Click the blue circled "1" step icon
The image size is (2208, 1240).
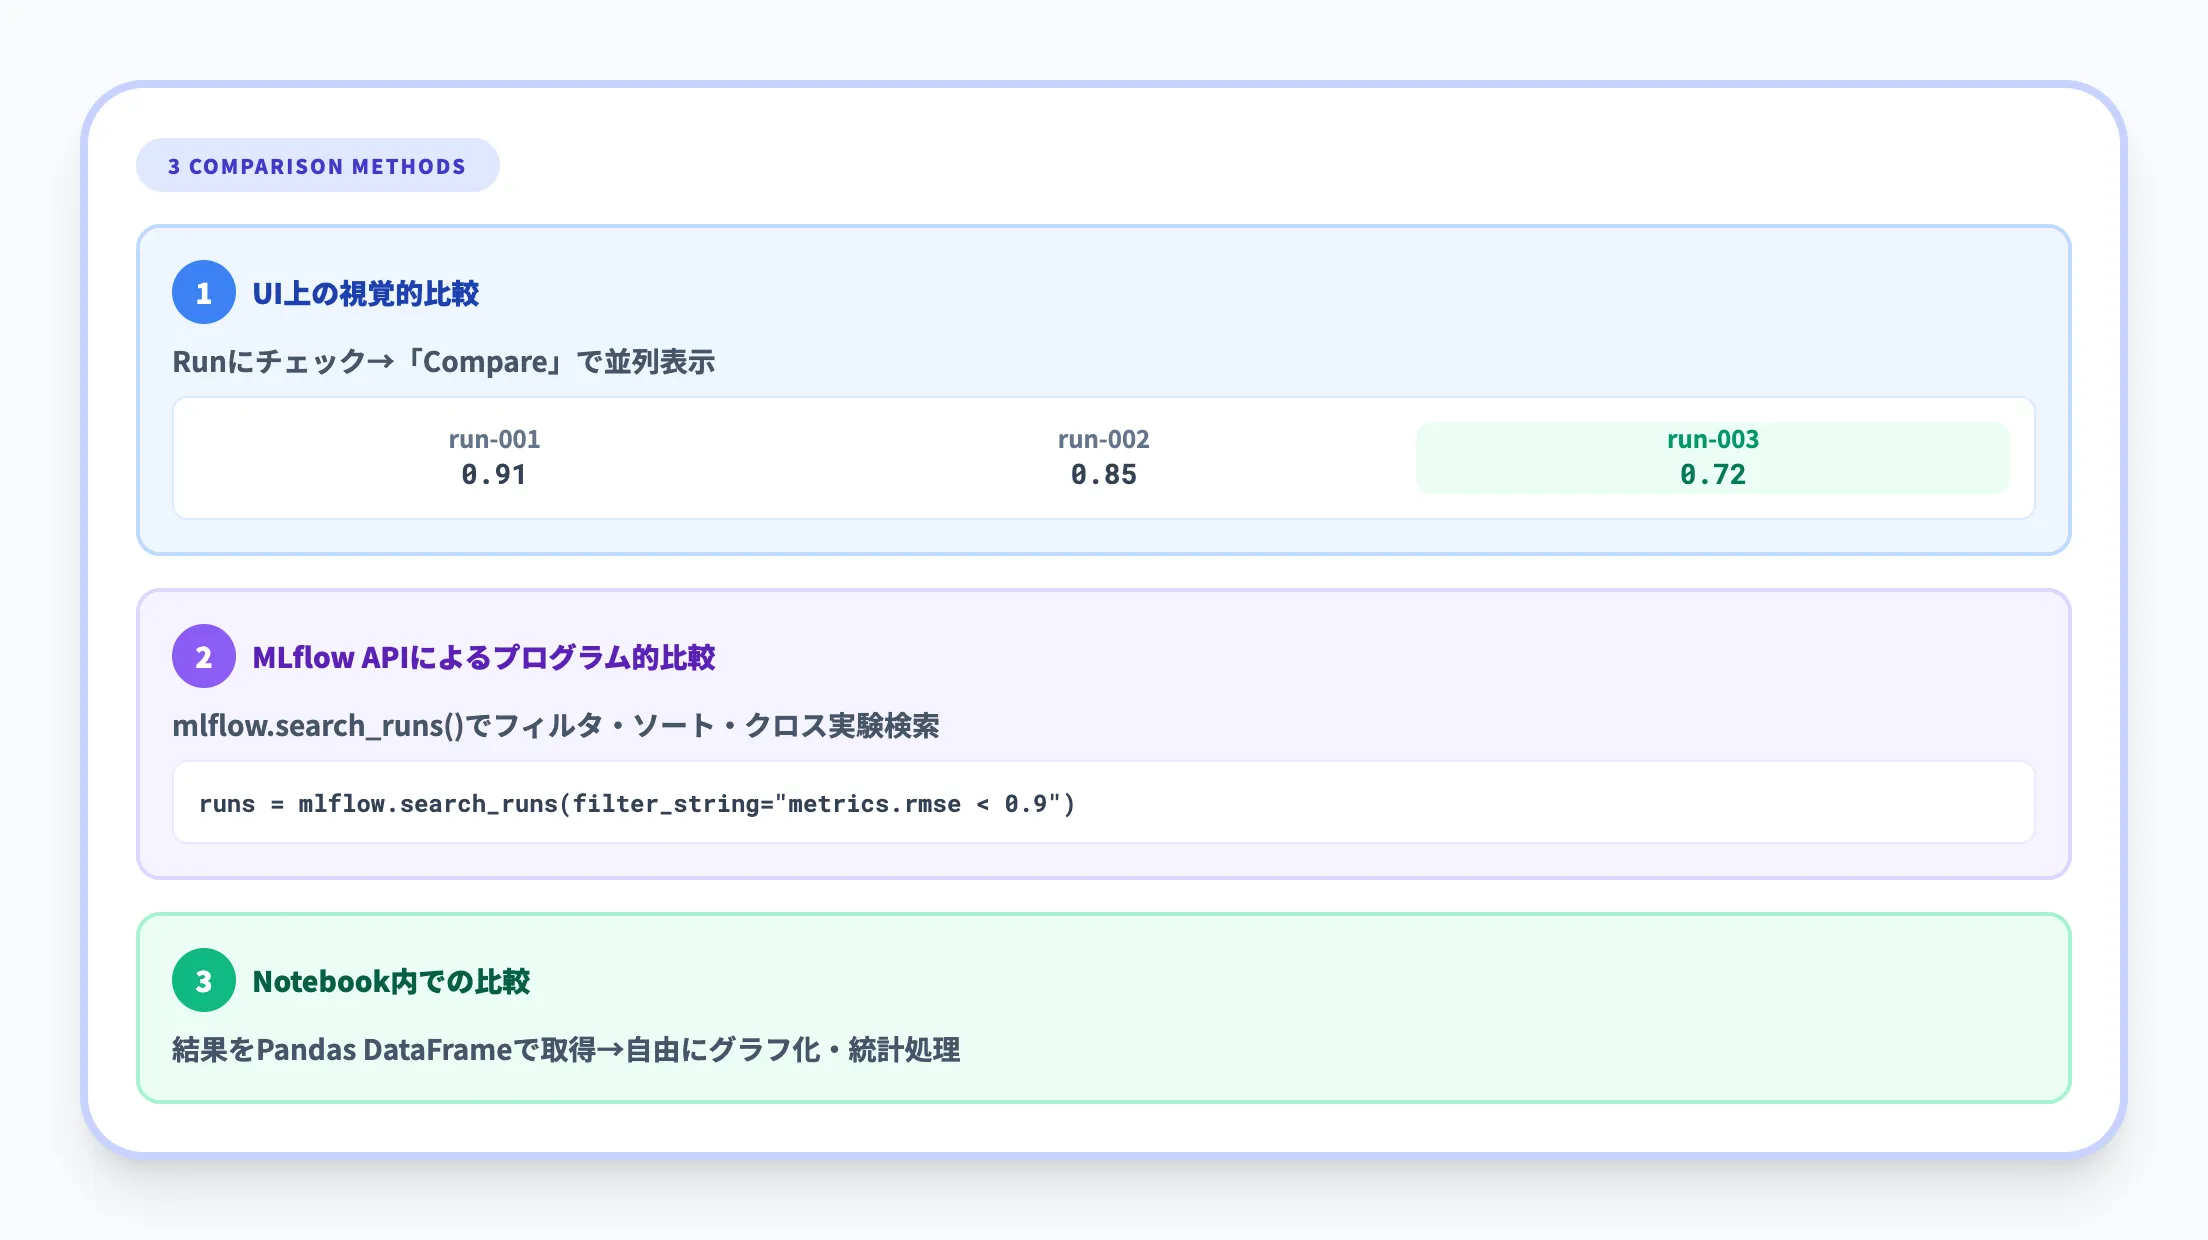pyautogui.click(x=204, y=293)
